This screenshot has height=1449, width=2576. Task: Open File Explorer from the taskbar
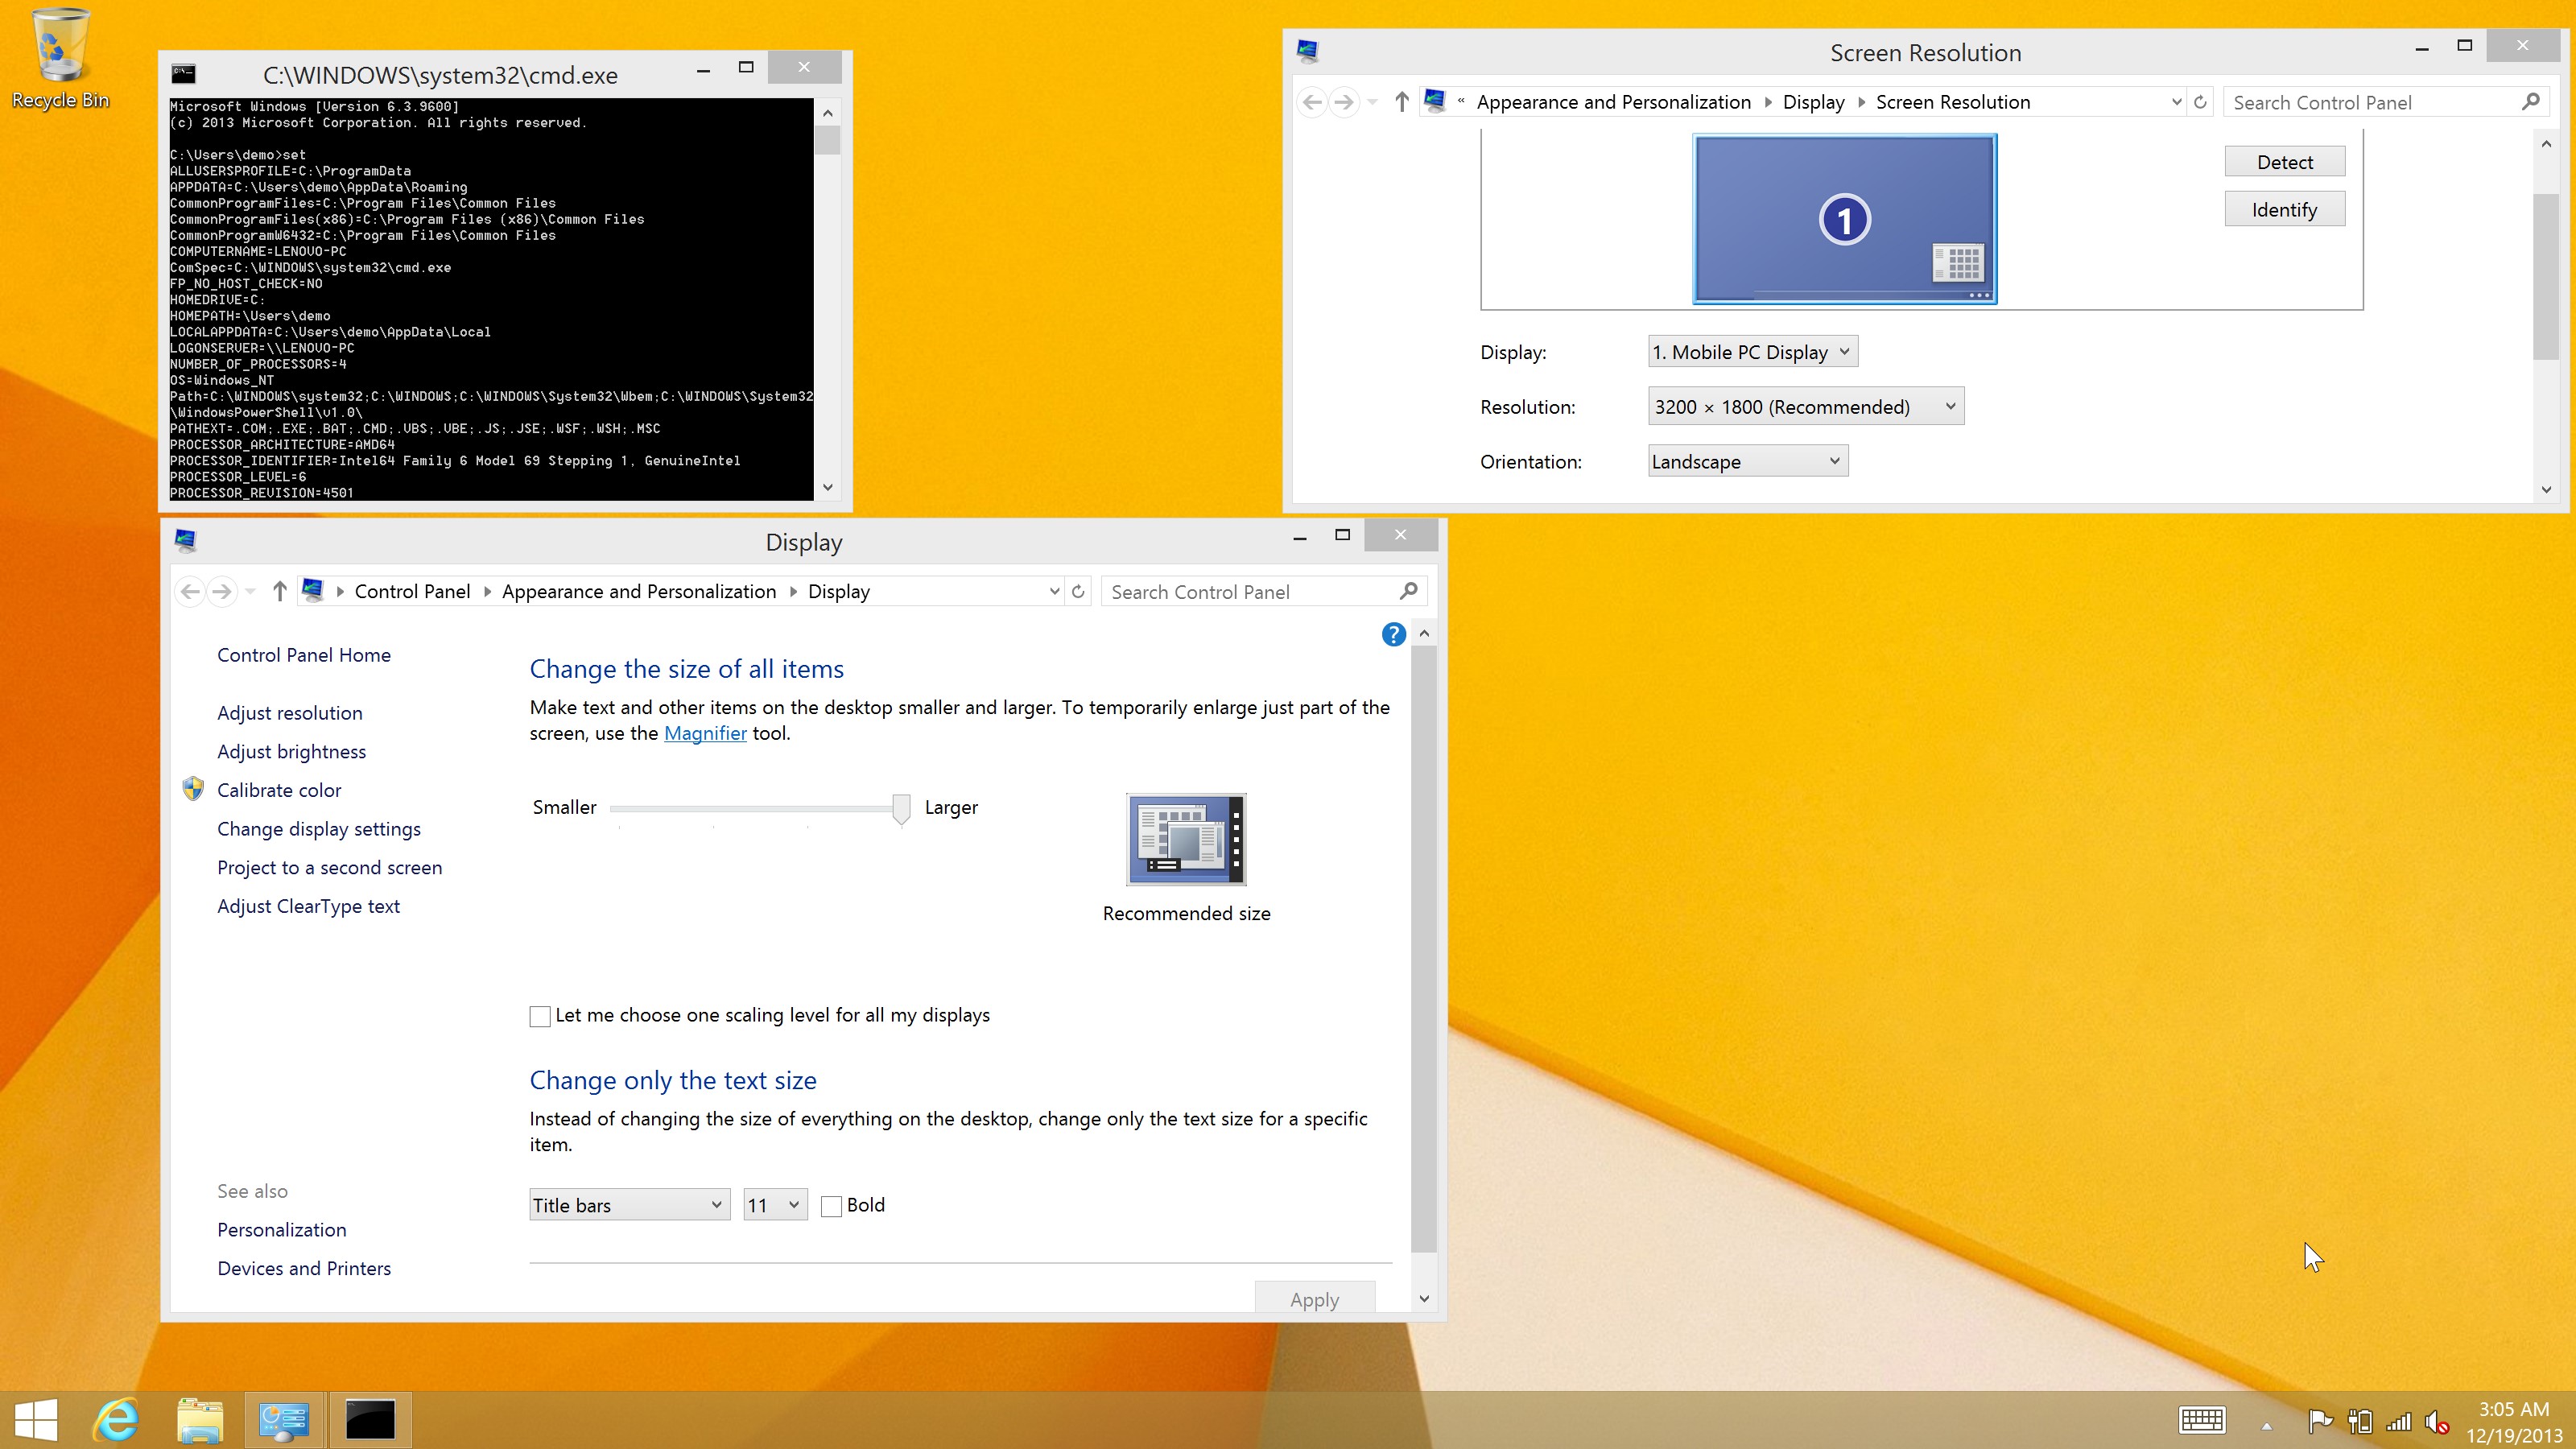(200, 1420)
